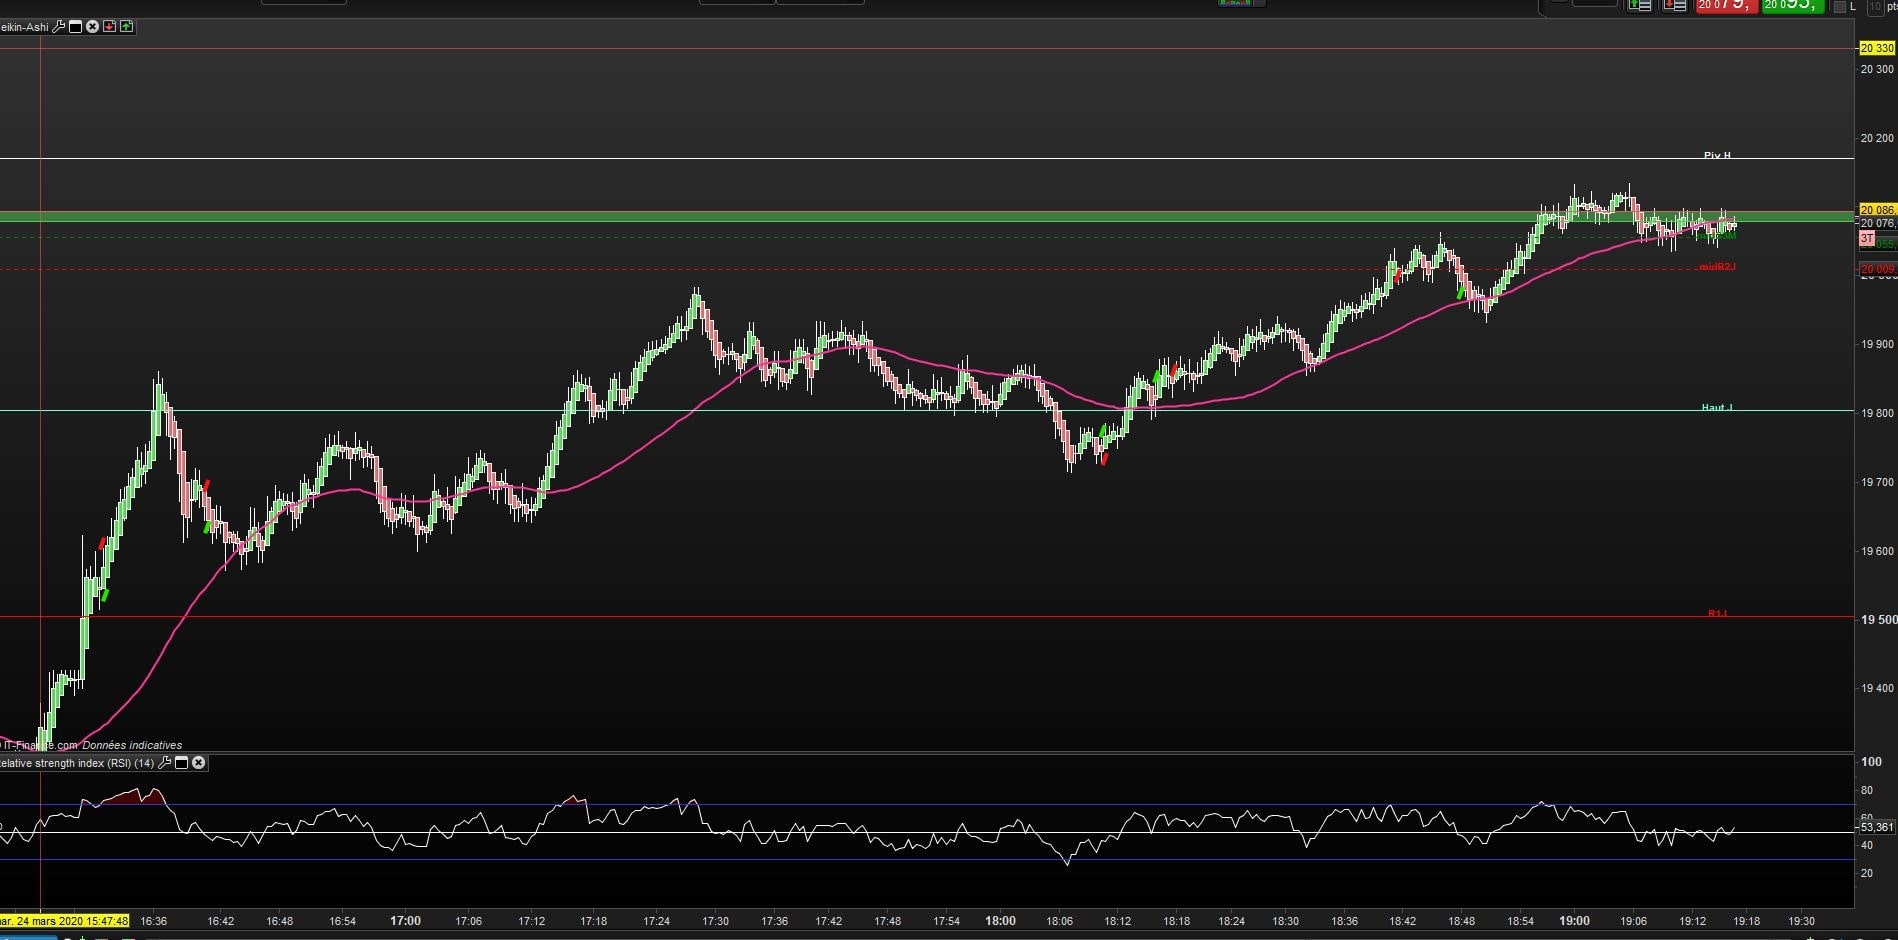1898x940 pixels.
Task: Click the pink 3T label on price axis
Action: 1866,239
